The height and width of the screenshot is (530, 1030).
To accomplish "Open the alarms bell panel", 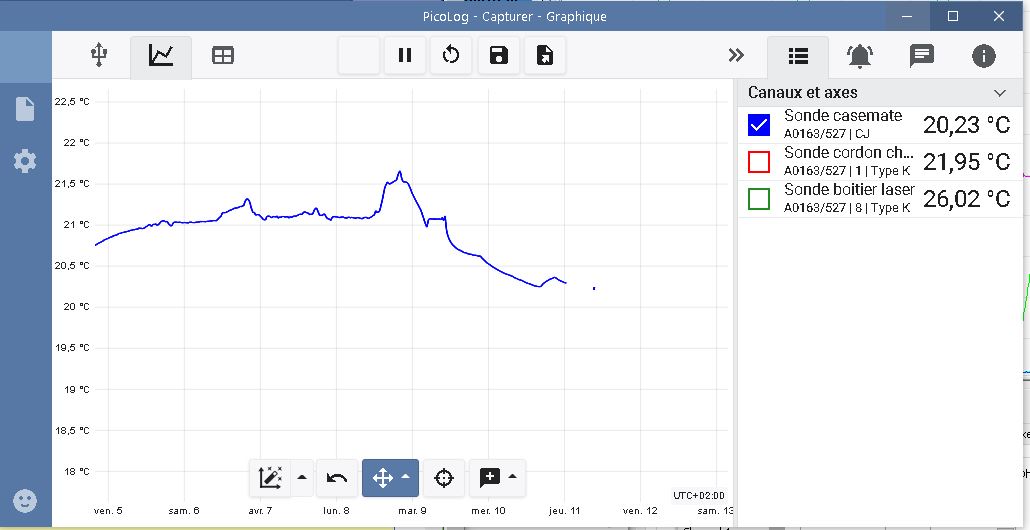I will (x=859, y=56).
